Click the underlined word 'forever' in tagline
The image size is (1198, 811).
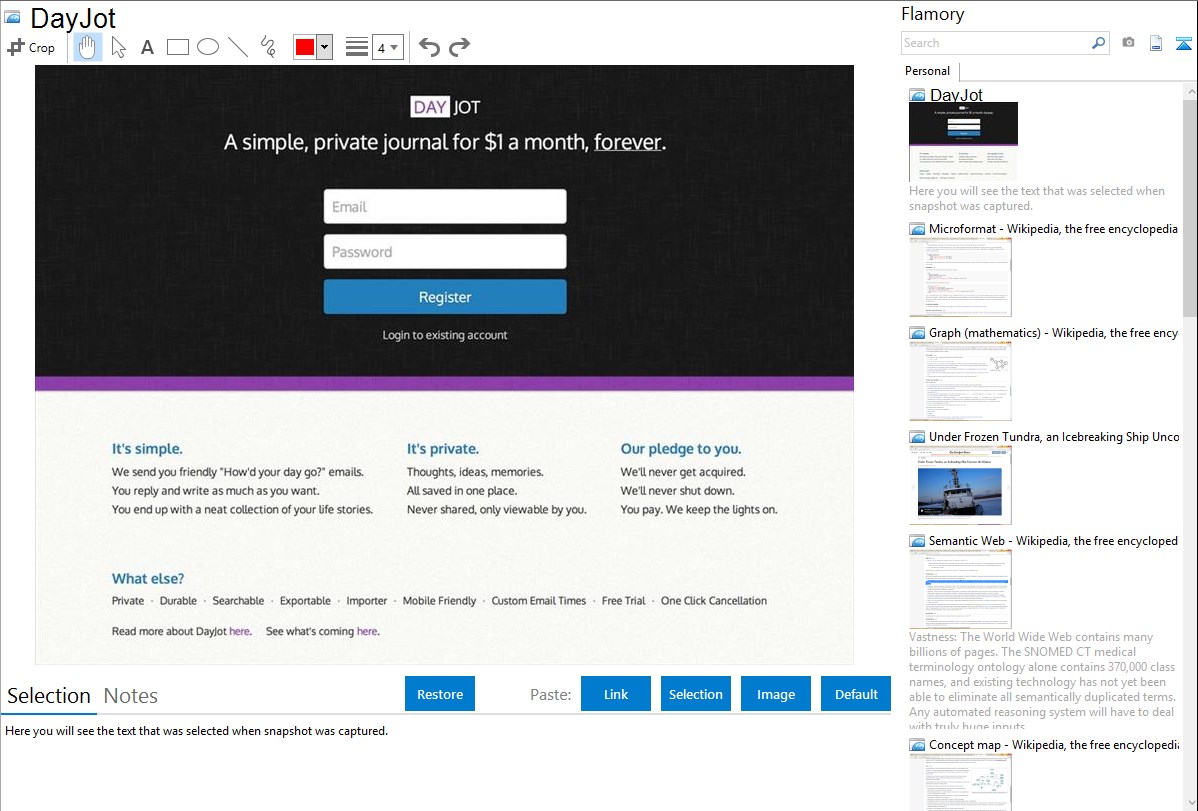click(628, 142)
